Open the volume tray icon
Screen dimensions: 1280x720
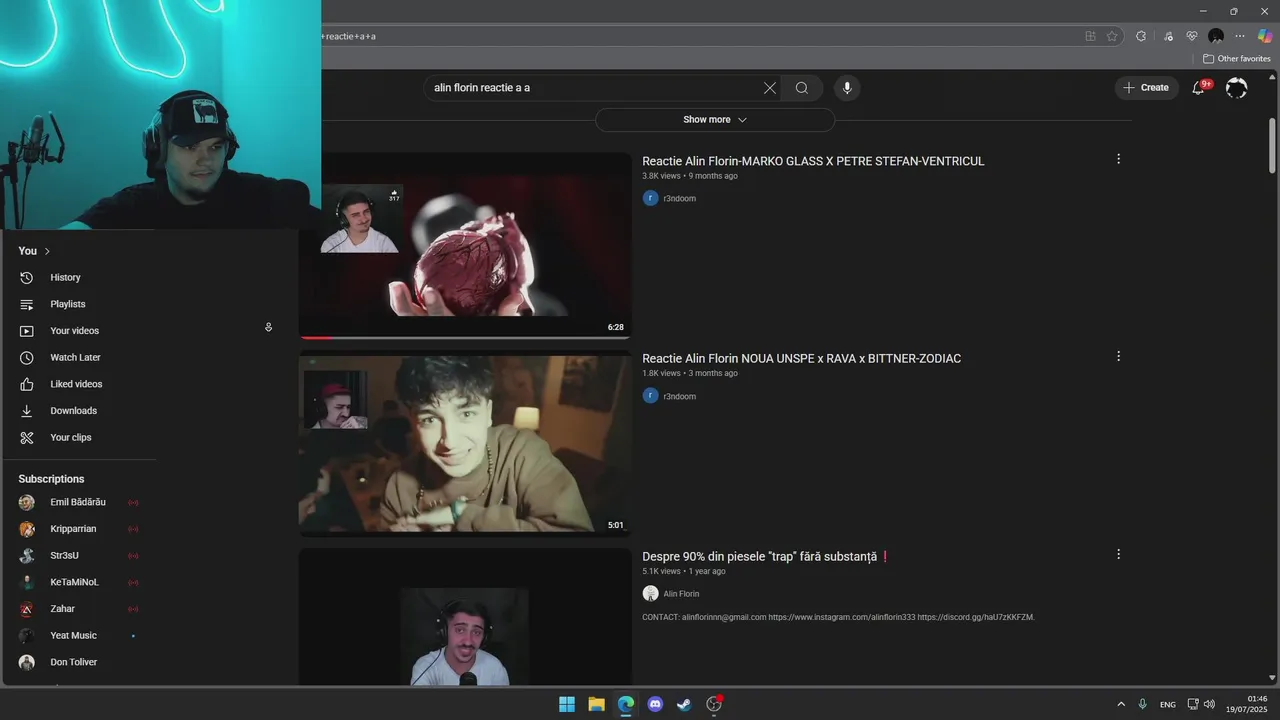pyautogui.click(x=1209, y=704)
